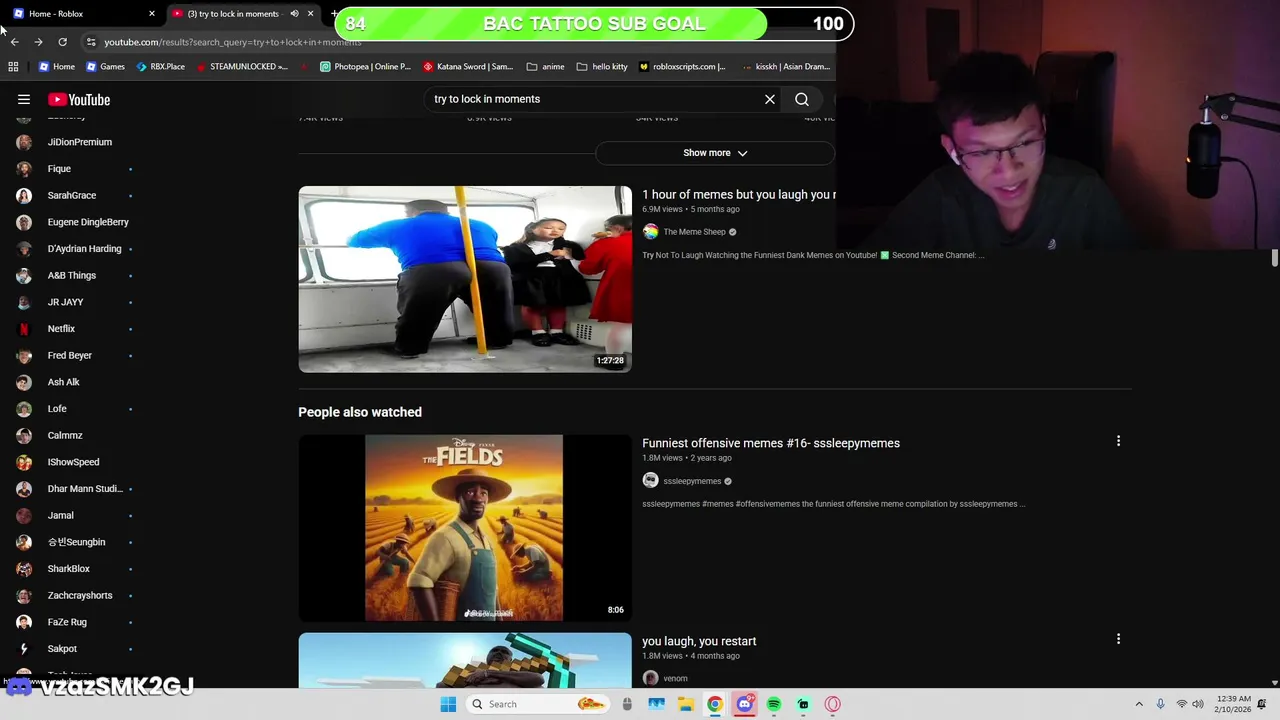Viewport: 1280px width, 720px height.
Task: Reload the current page
Action: tap(62, 42)
